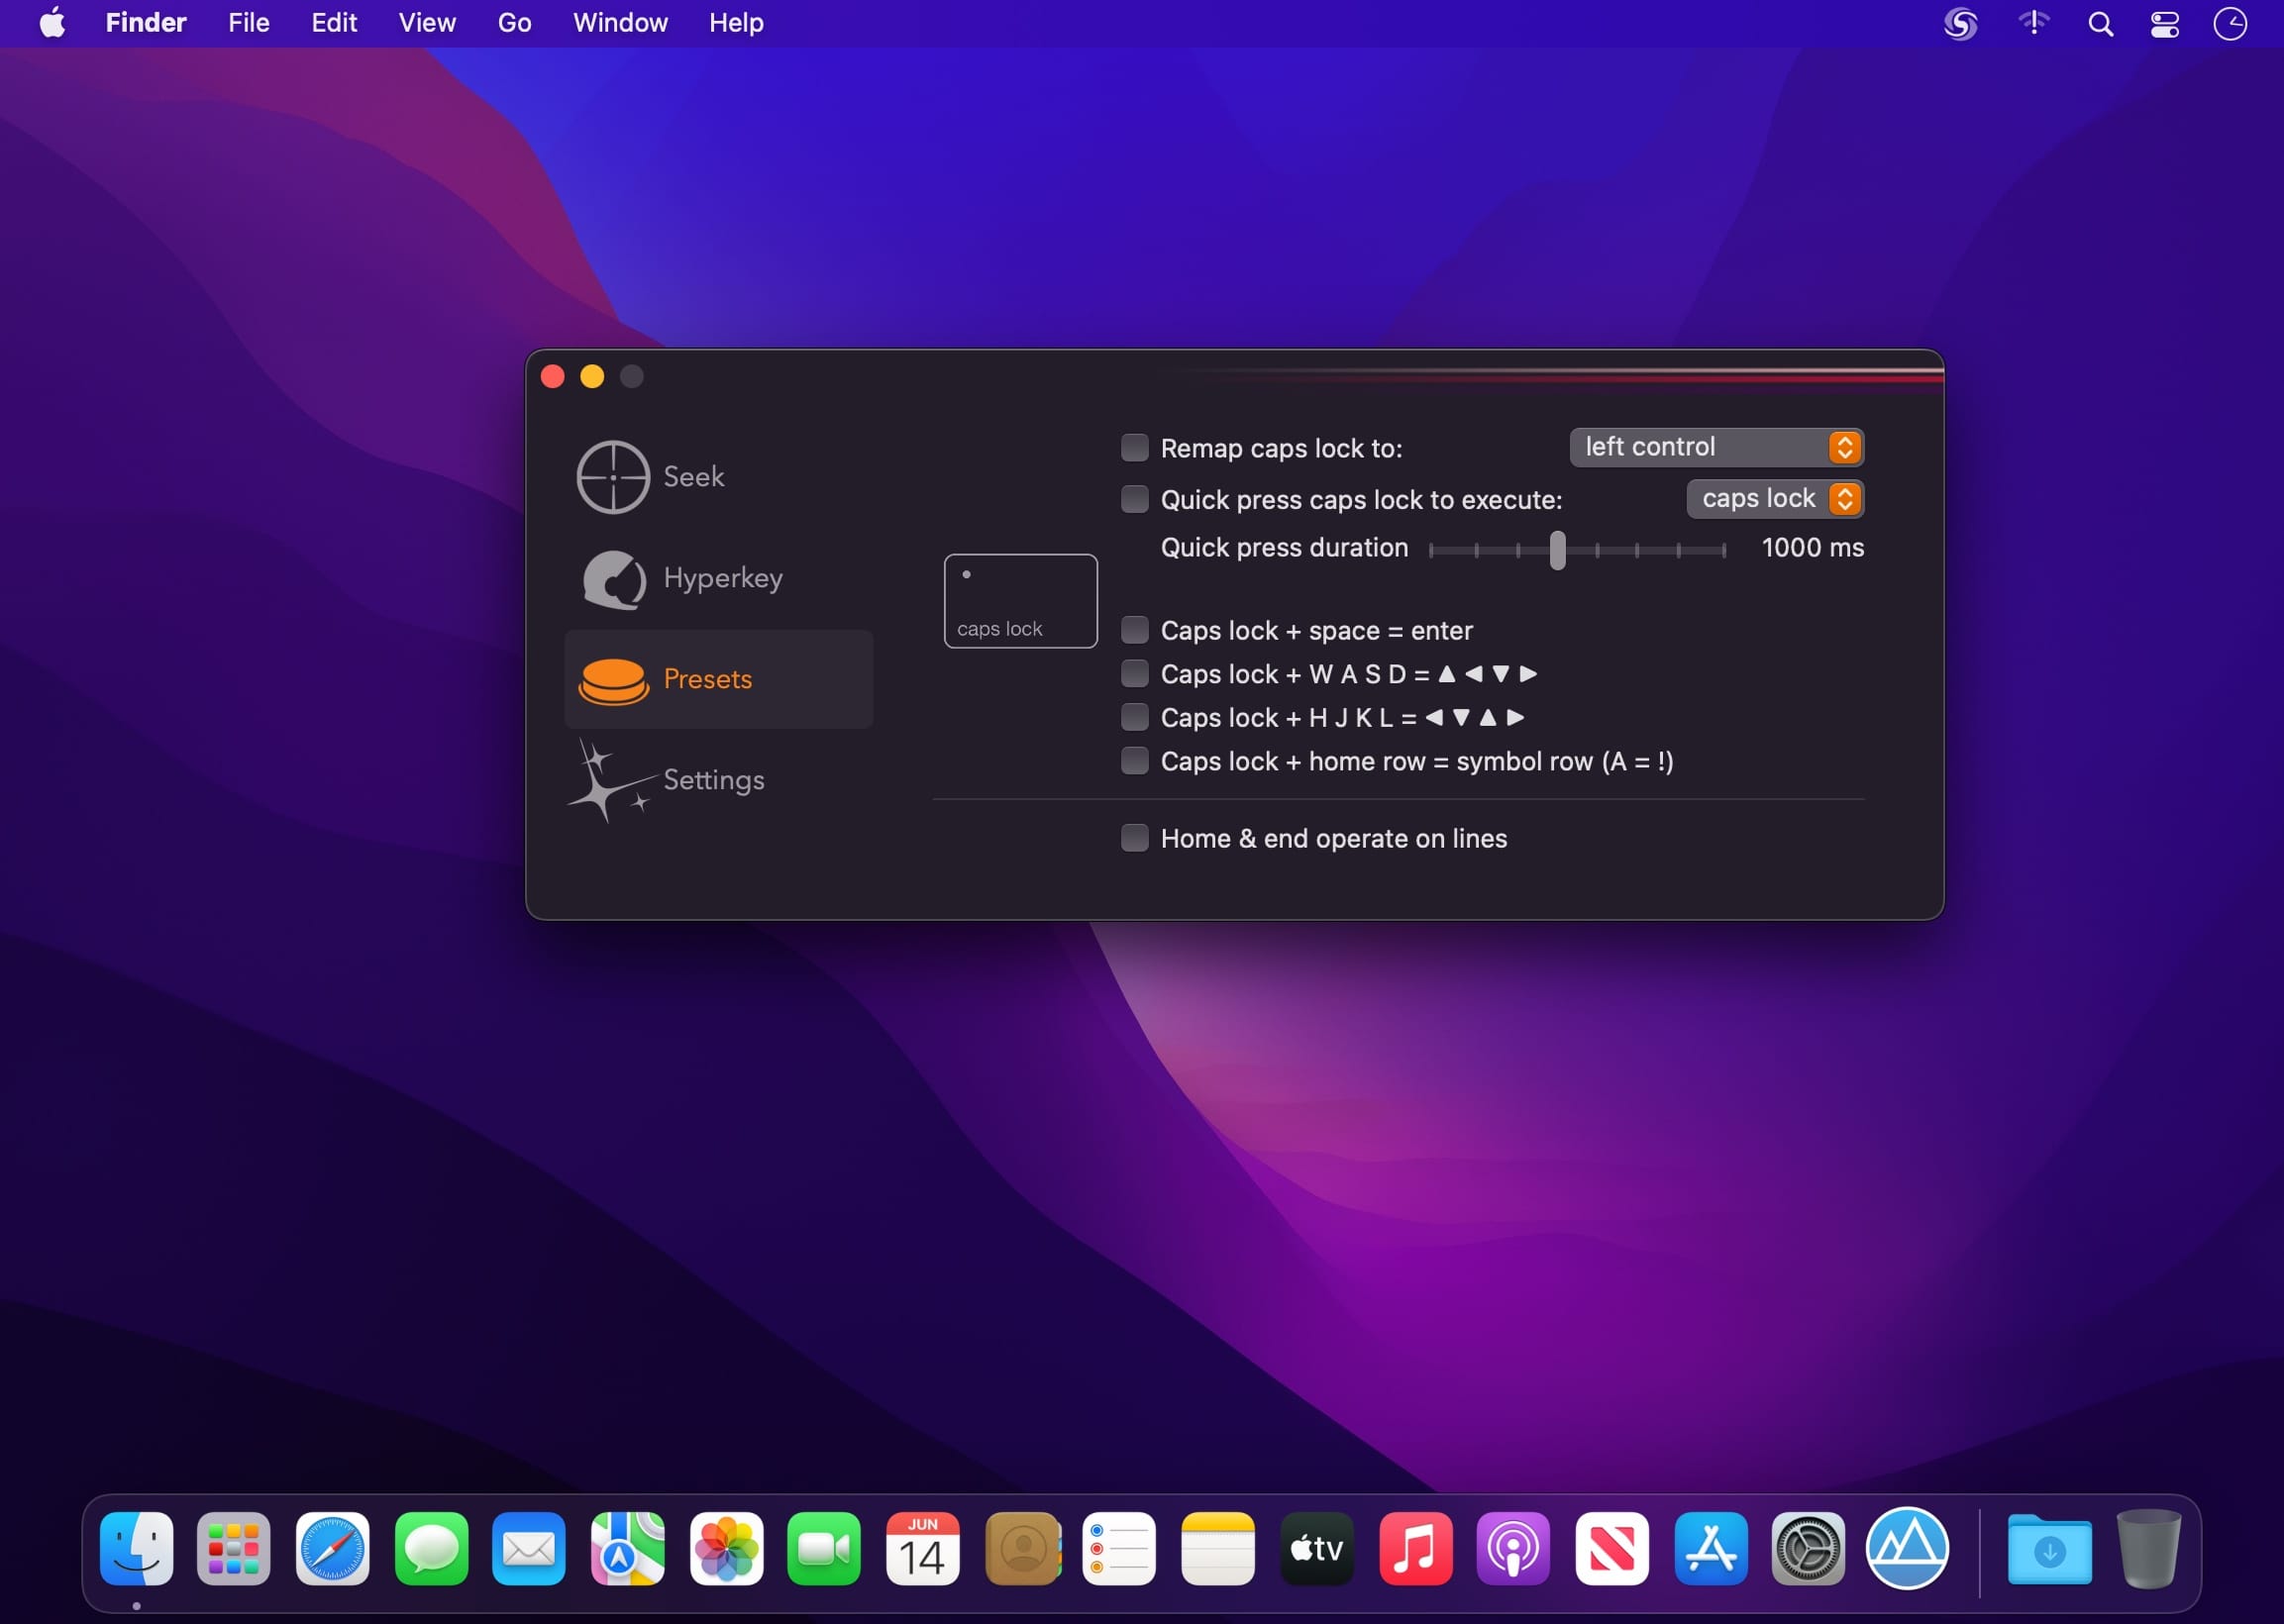Open the left control dropdown
The height and width of the screenshot is (1624, 2284).
pos(1716,447)
